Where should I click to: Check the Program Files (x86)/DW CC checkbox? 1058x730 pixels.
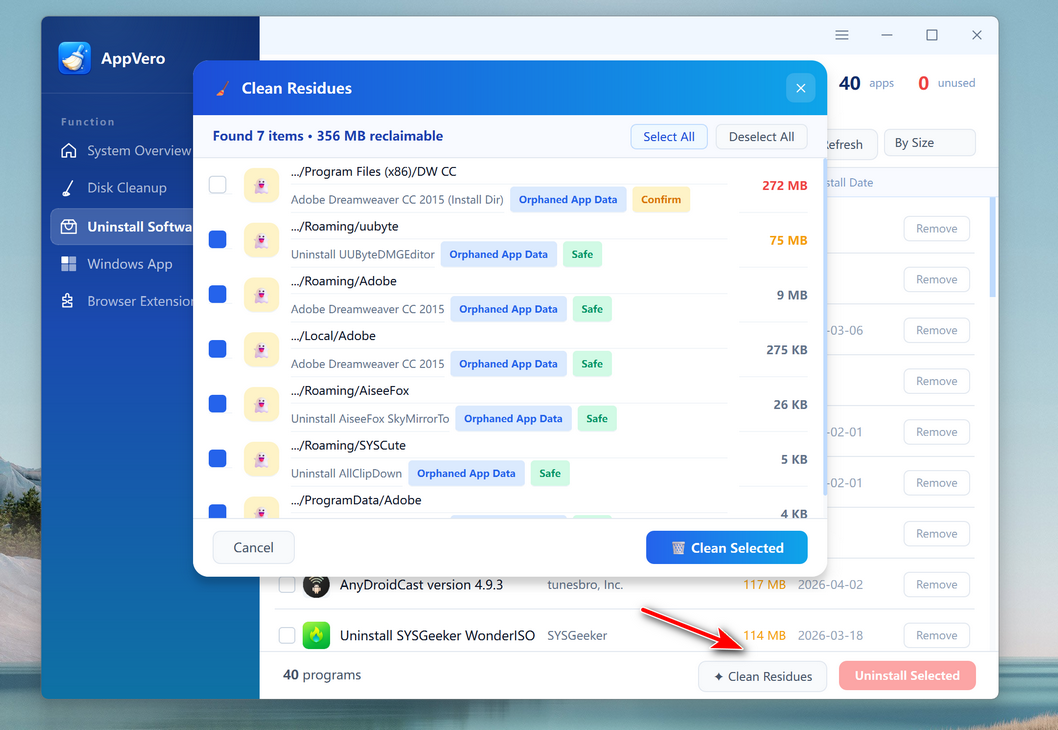click(217, 185)
